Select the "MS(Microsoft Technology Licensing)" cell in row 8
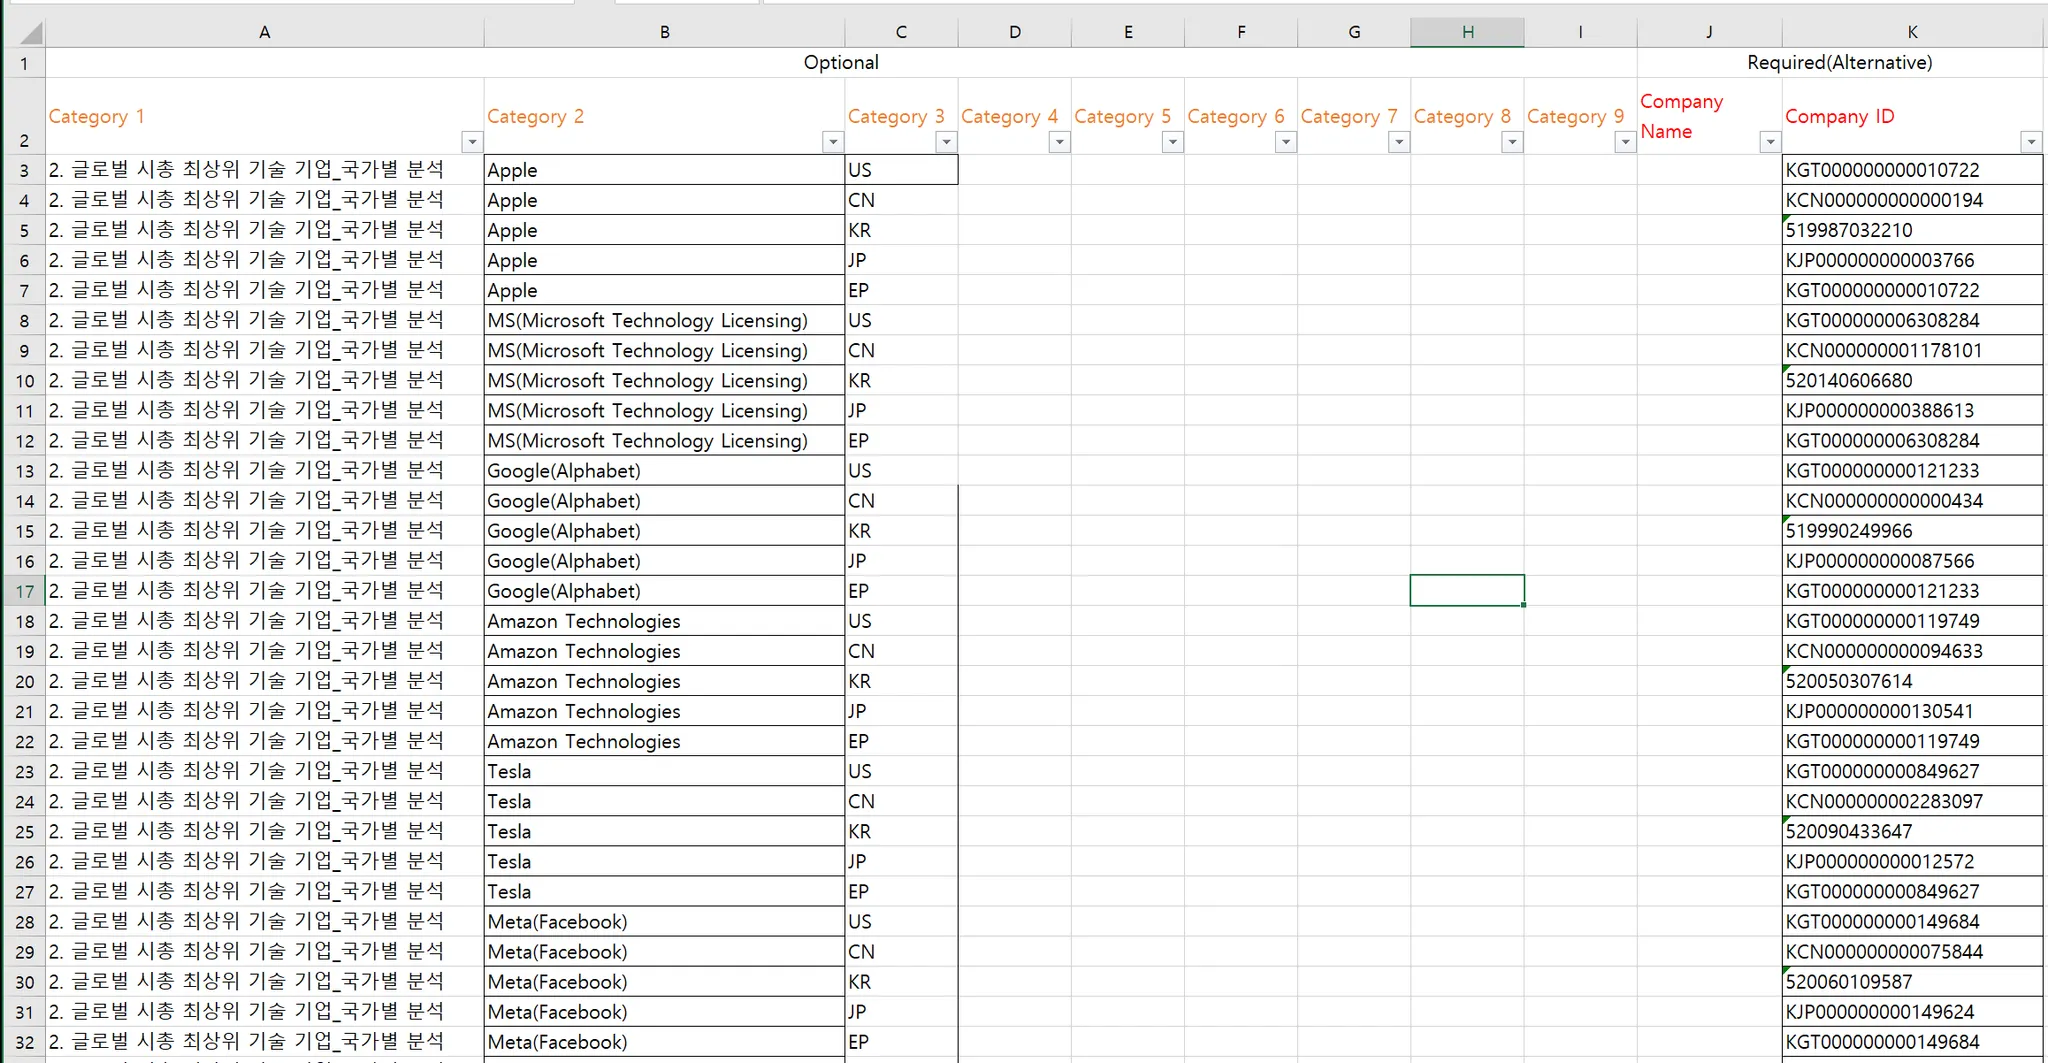 665,320
